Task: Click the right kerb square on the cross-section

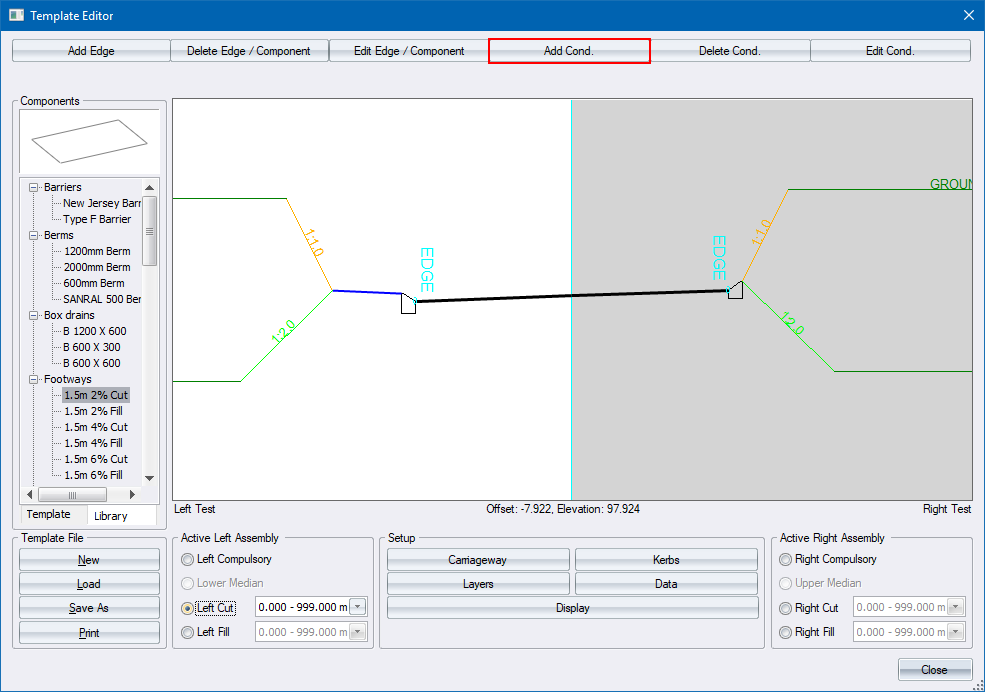Action: [735, 291]
